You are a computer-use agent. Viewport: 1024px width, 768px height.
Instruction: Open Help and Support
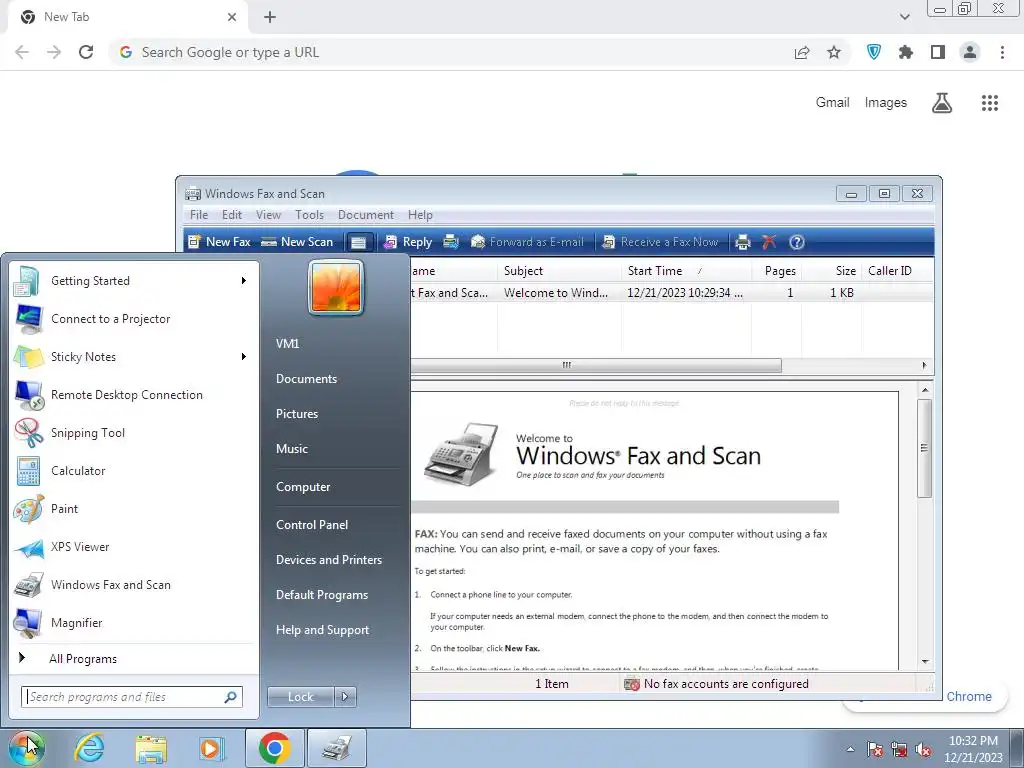pos(322,630)
